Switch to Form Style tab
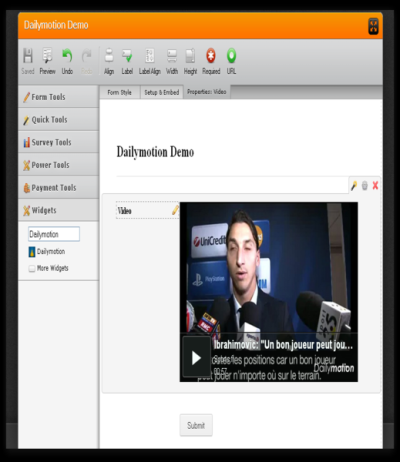 click(120, 92)
